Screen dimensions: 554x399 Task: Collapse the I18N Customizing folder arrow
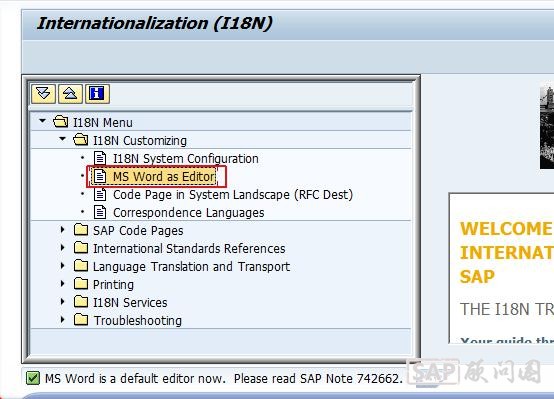(x=63, y=139)
